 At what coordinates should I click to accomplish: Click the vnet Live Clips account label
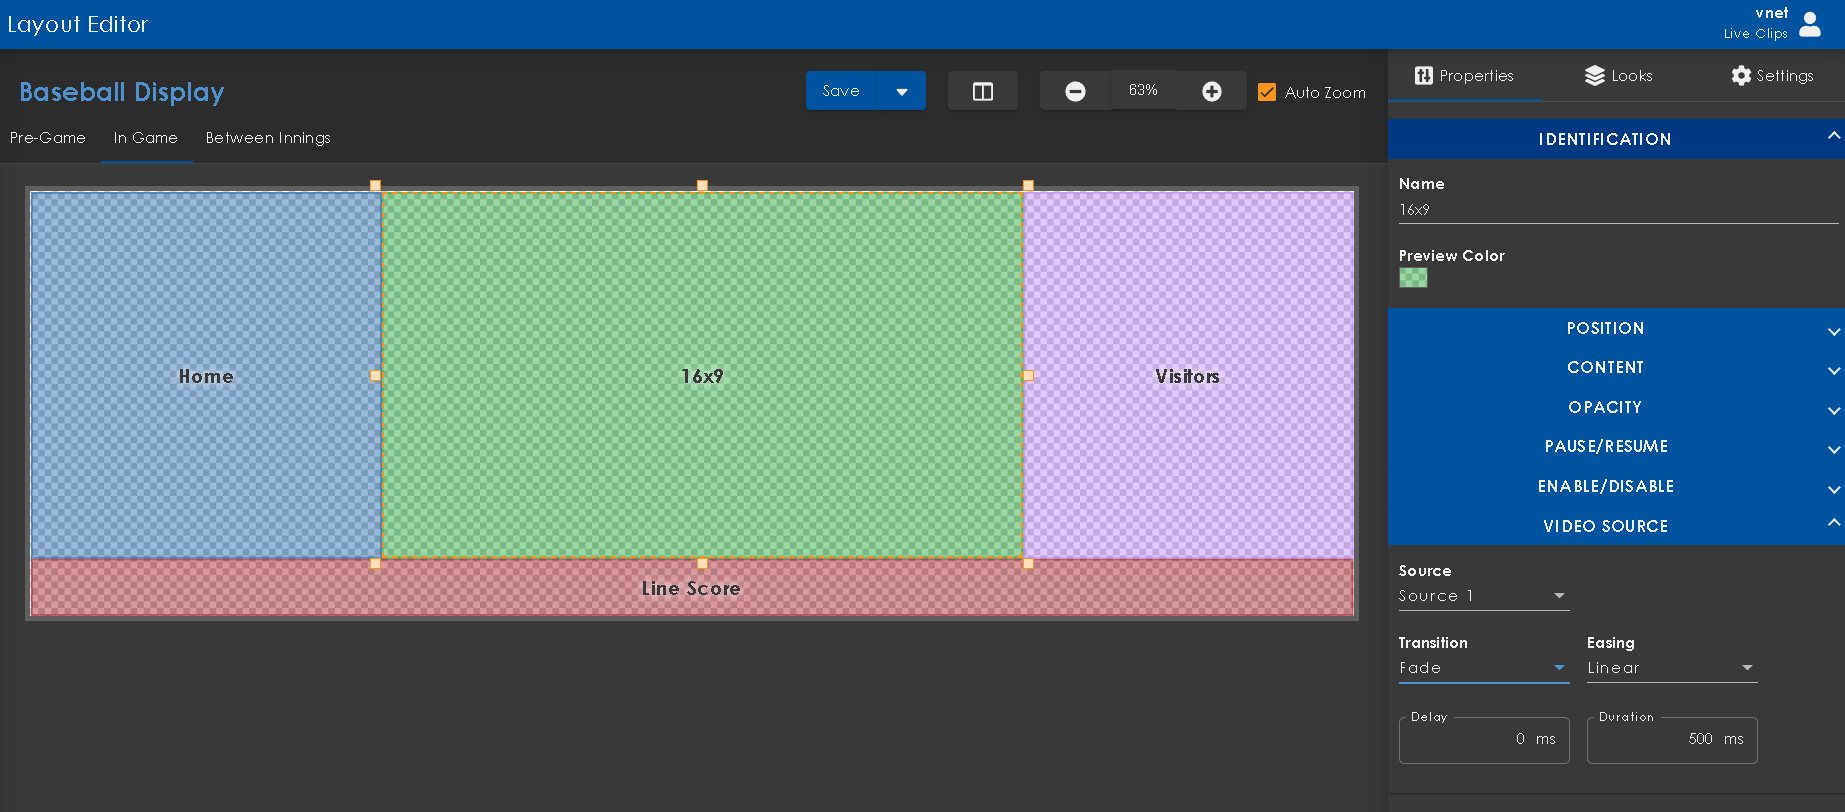1756,23
